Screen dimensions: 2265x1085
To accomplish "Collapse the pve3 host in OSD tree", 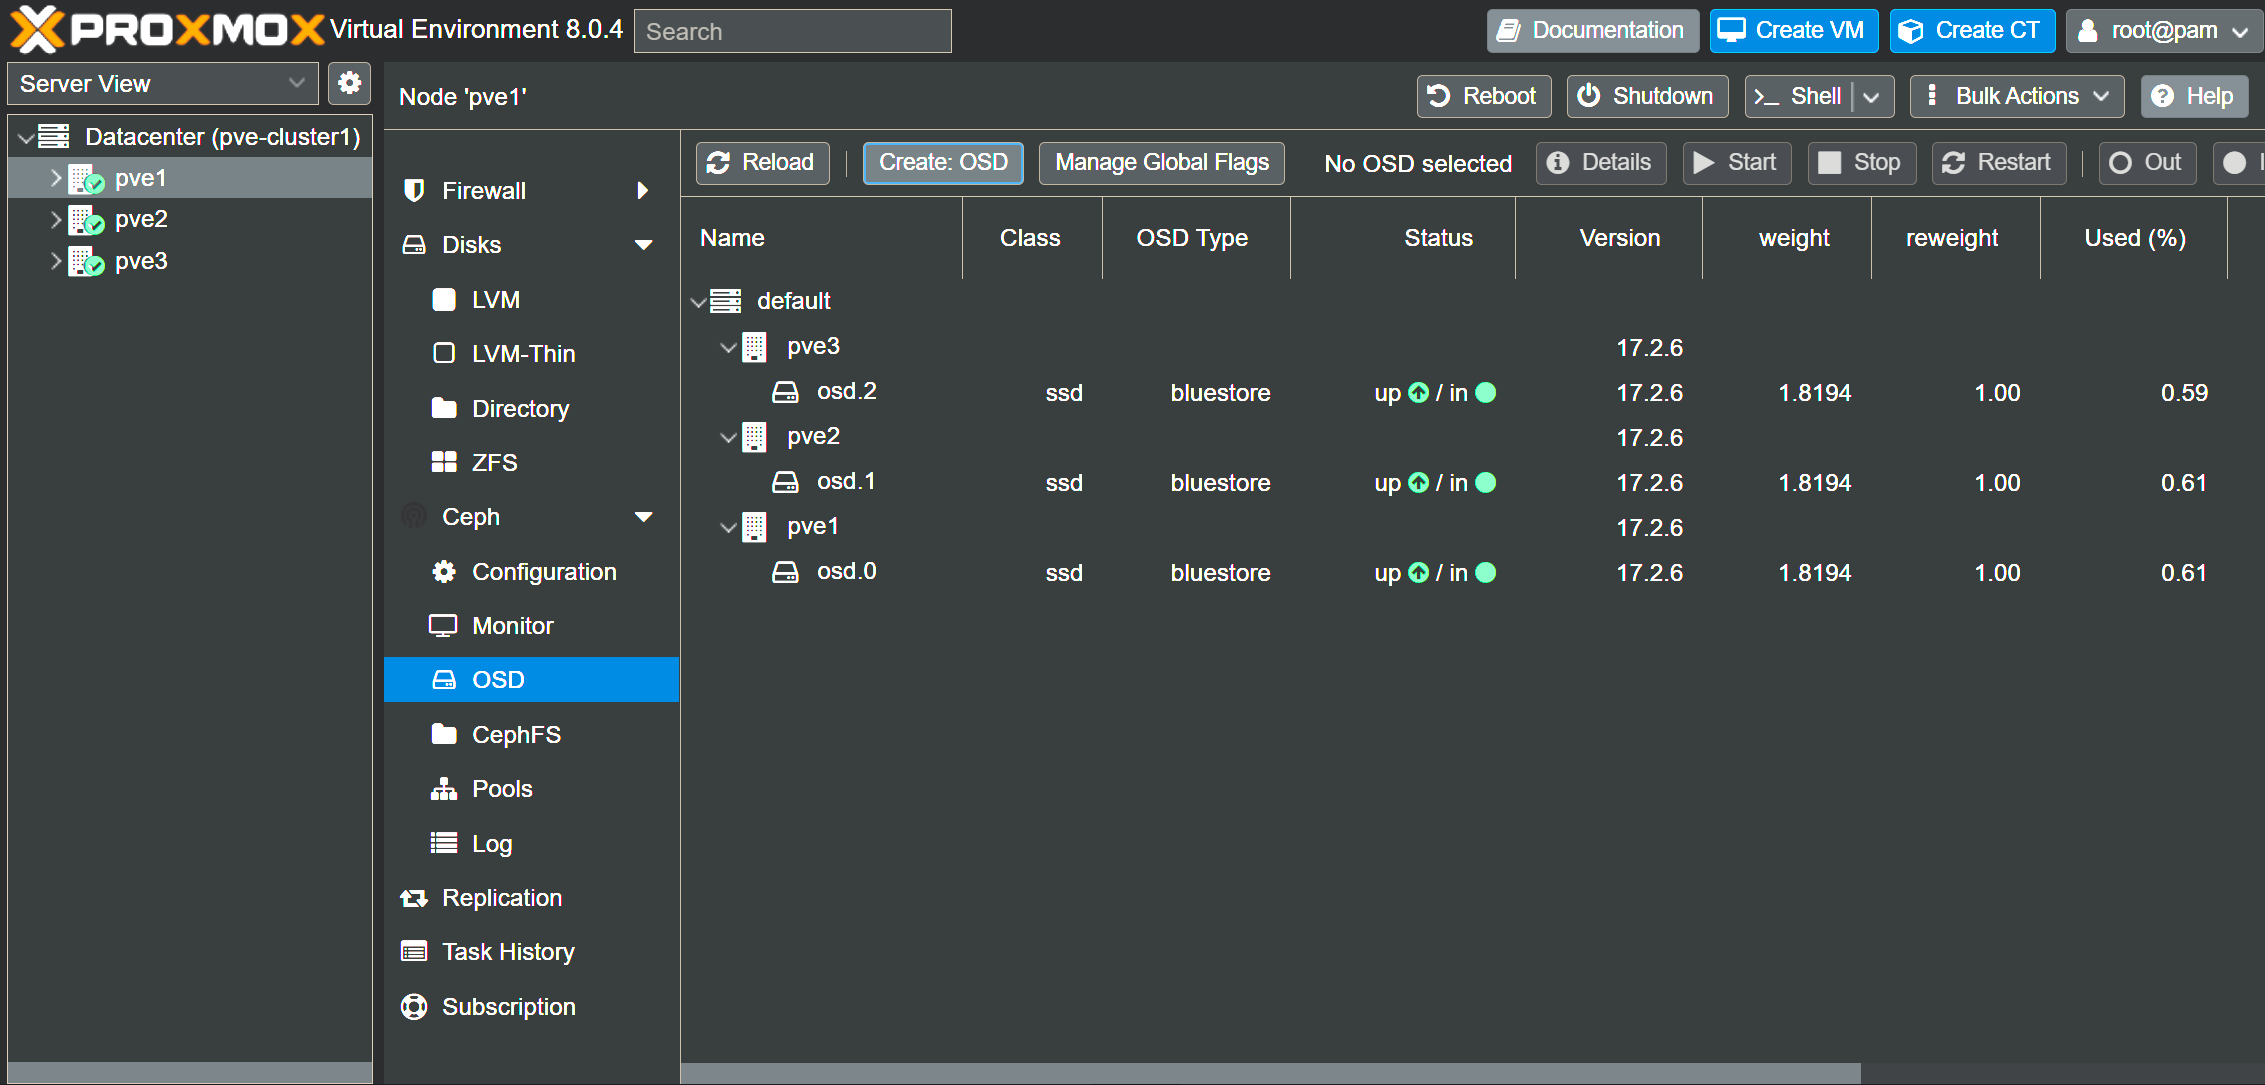I will click(728, 348).
